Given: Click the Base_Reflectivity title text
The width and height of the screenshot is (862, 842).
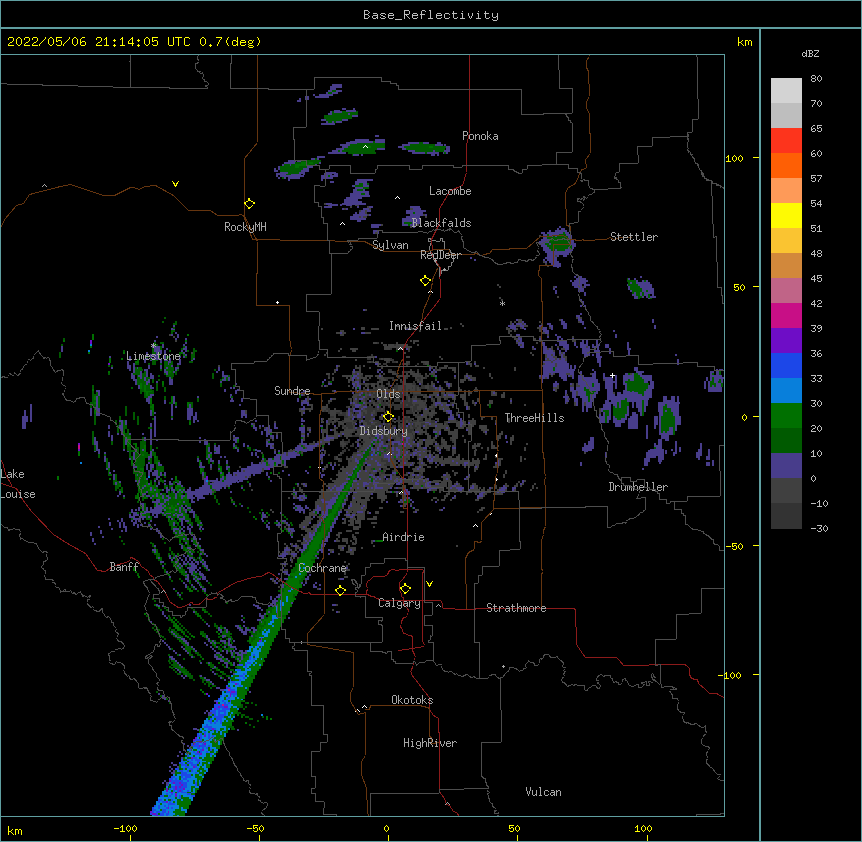Looking at the screenshot, I should coord(431,15).
